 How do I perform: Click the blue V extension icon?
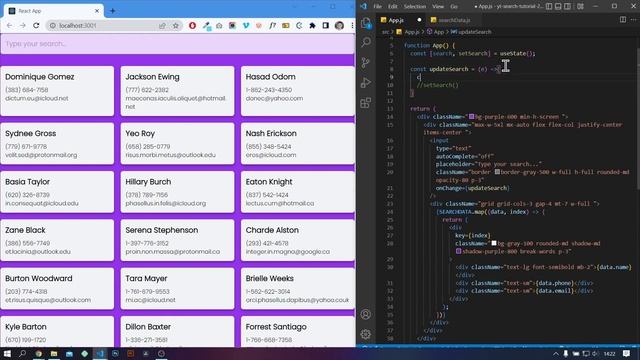tap(246, 25)
